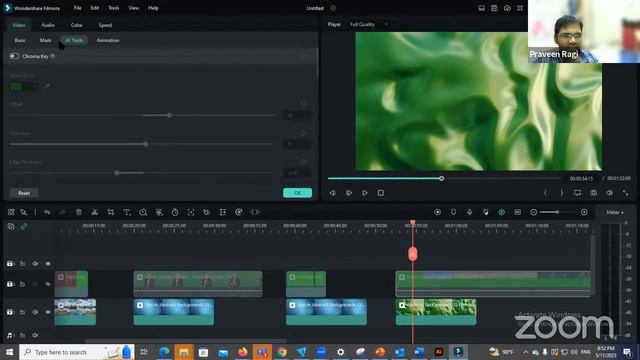Select the Basic sub-tab
640x360 pixels.
(20, 40)
